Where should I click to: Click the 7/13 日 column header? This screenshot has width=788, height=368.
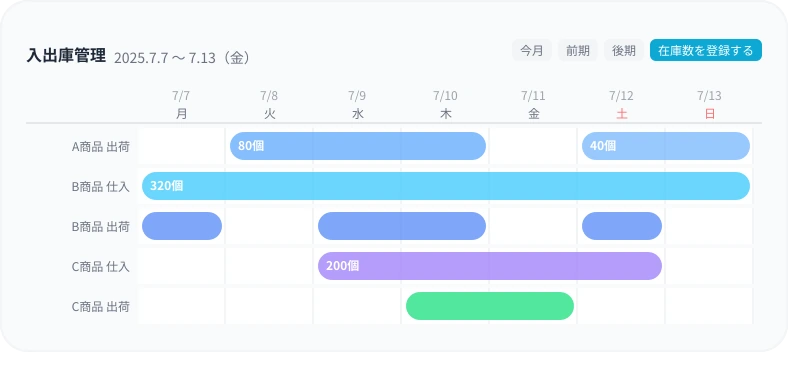710,105
